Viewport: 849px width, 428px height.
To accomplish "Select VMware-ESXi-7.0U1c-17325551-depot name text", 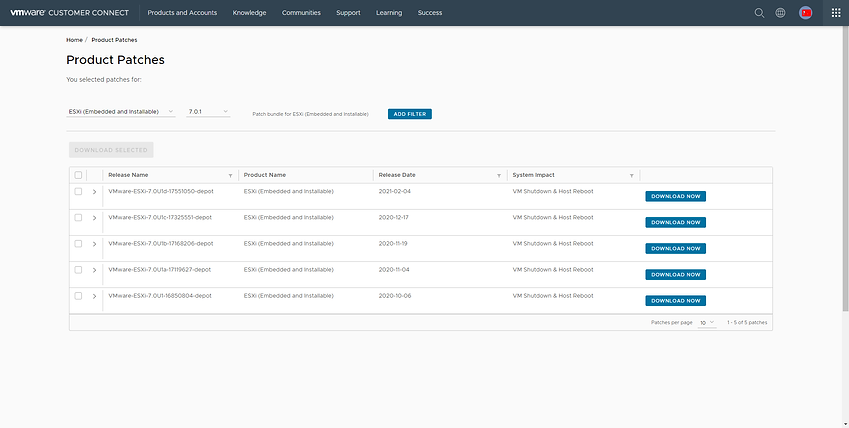I will [160, 217].
